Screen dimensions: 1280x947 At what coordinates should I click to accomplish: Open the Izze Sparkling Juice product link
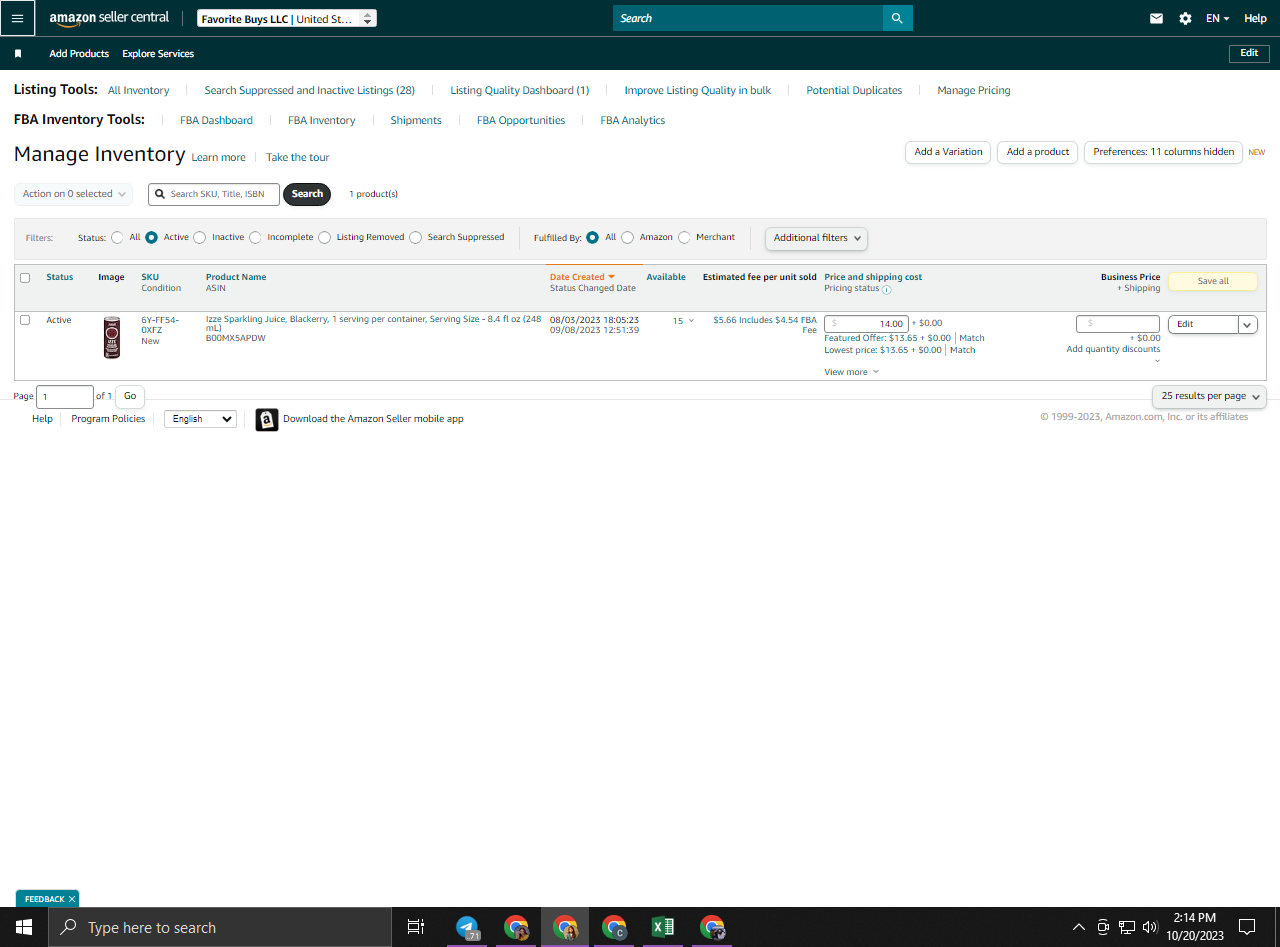[374, 323]
